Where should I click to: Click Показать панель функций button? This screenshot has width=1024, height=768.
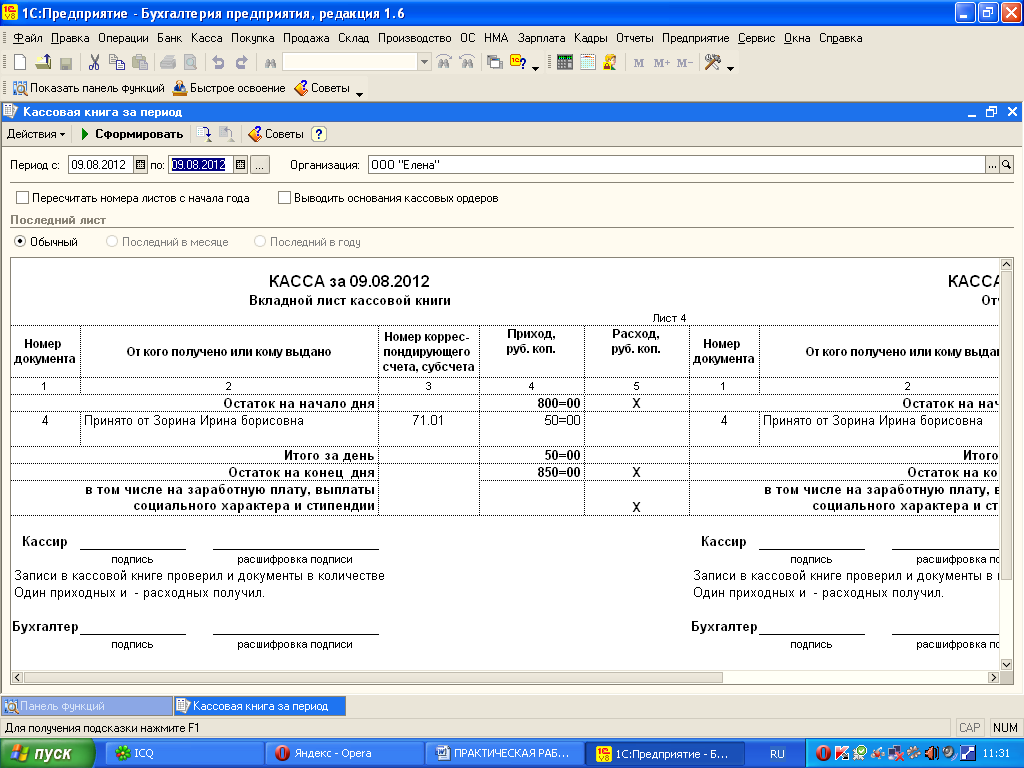pos(89,88)
